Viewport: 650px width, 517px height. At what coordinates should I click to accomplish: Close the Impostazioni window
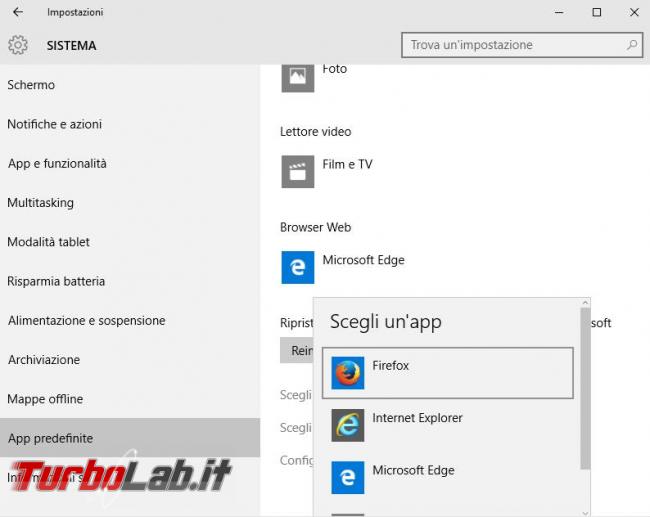[x=634, y=12]
